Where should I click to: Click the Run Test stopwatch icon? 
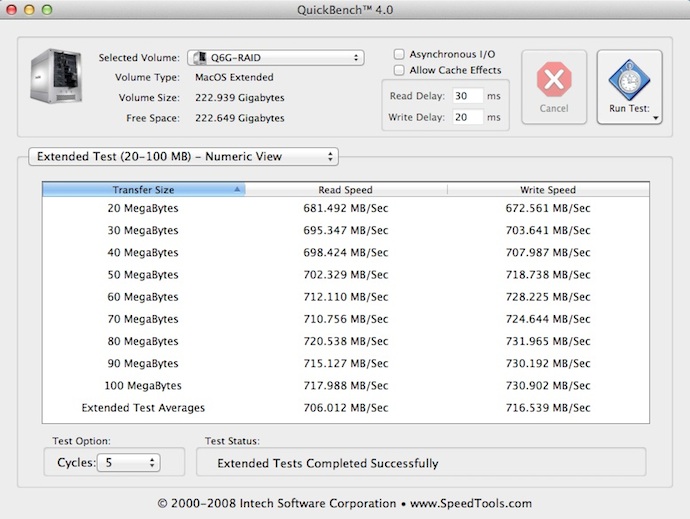coord(629,80)
